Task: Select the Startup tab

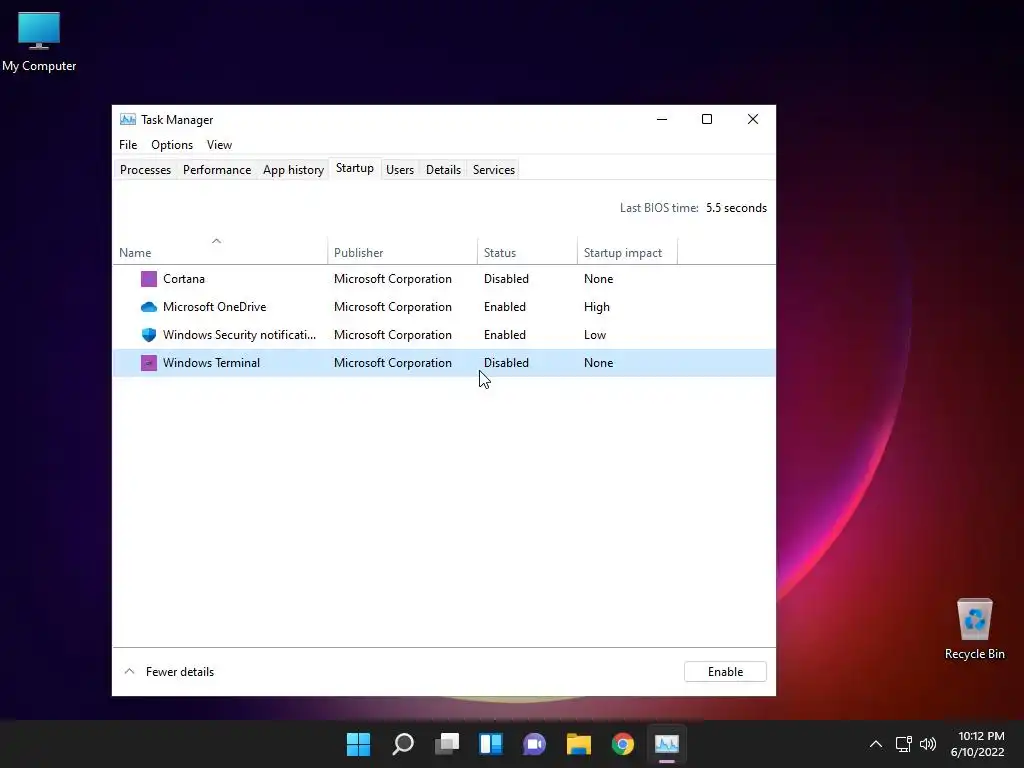Action: click(355, 168)
